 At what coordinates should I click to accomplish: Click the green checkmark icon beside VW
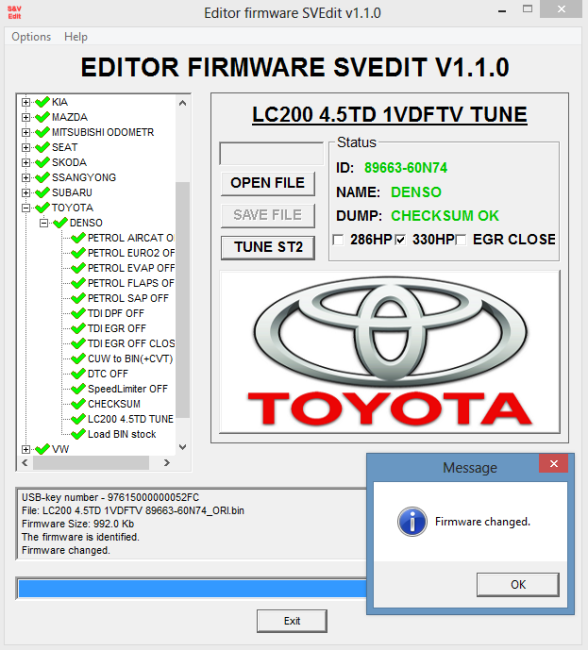[42, 449]
